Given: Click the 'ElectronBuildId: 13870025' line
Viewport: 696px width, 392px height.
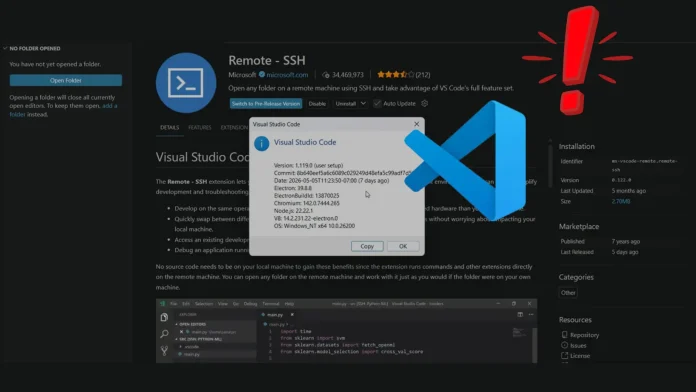Looking at the screenshot, I should click(307, 195).
